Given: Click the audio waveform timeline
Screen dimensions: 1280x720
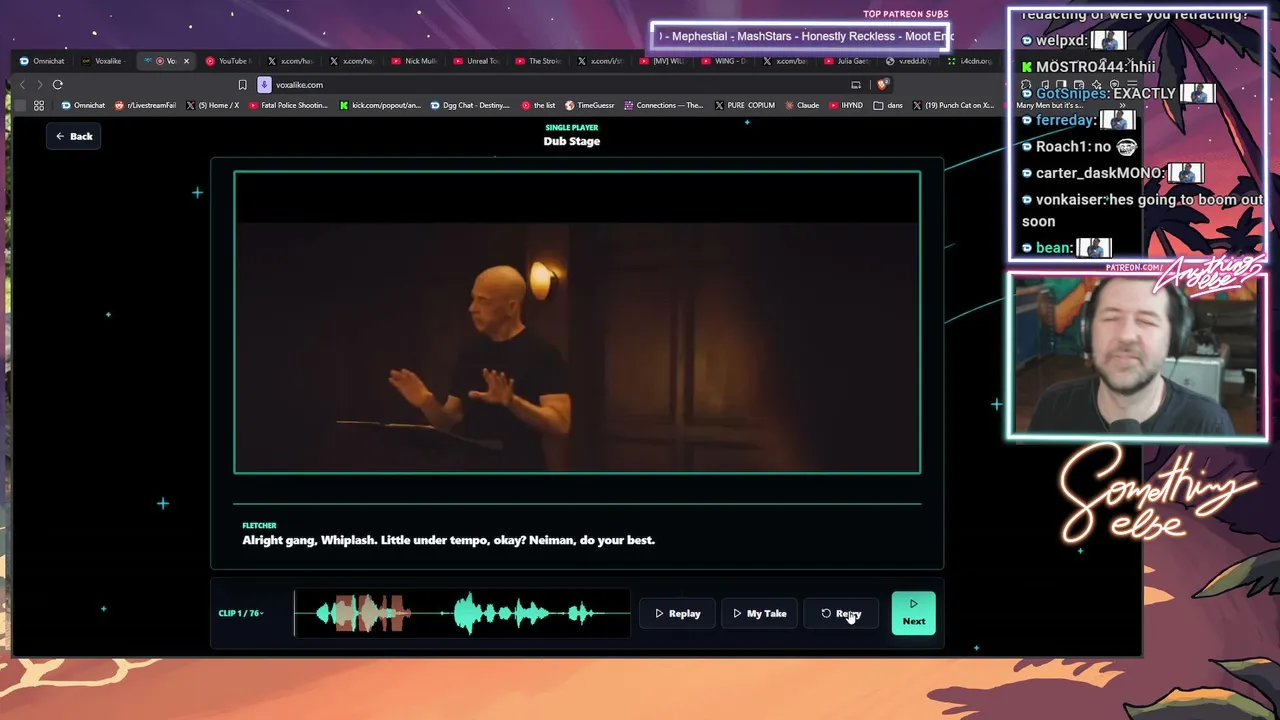Looking at the screenshot, I should pos(462,613).
